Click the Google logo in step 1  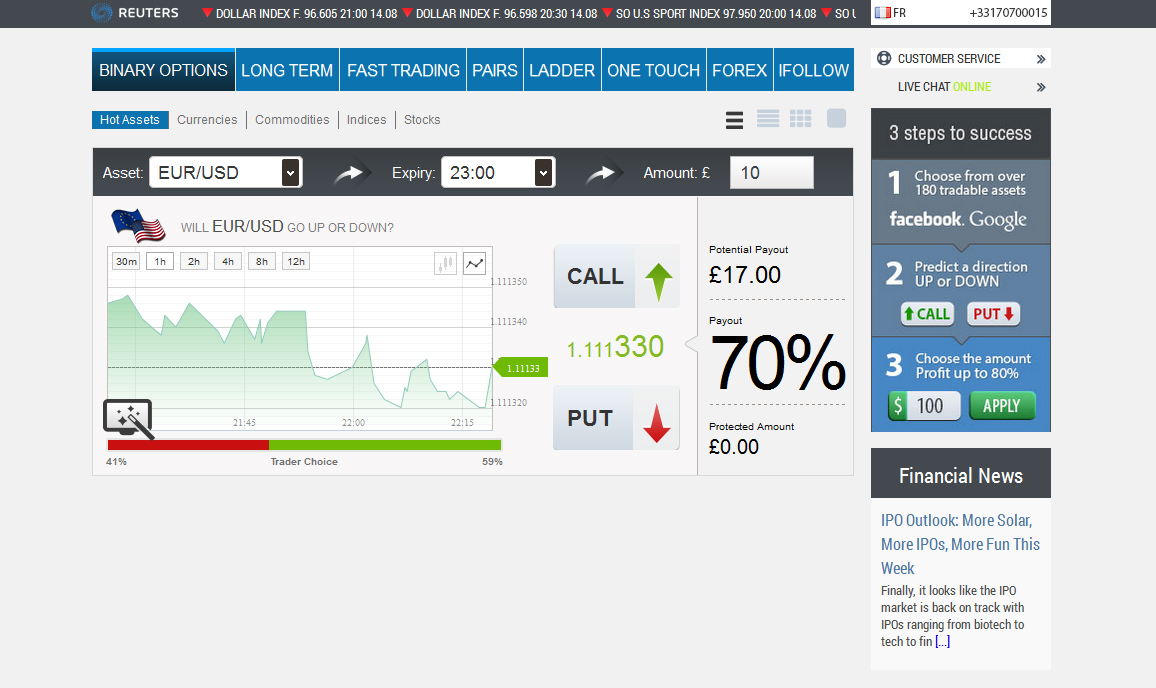pyautogui.click(x=997, y=219)
